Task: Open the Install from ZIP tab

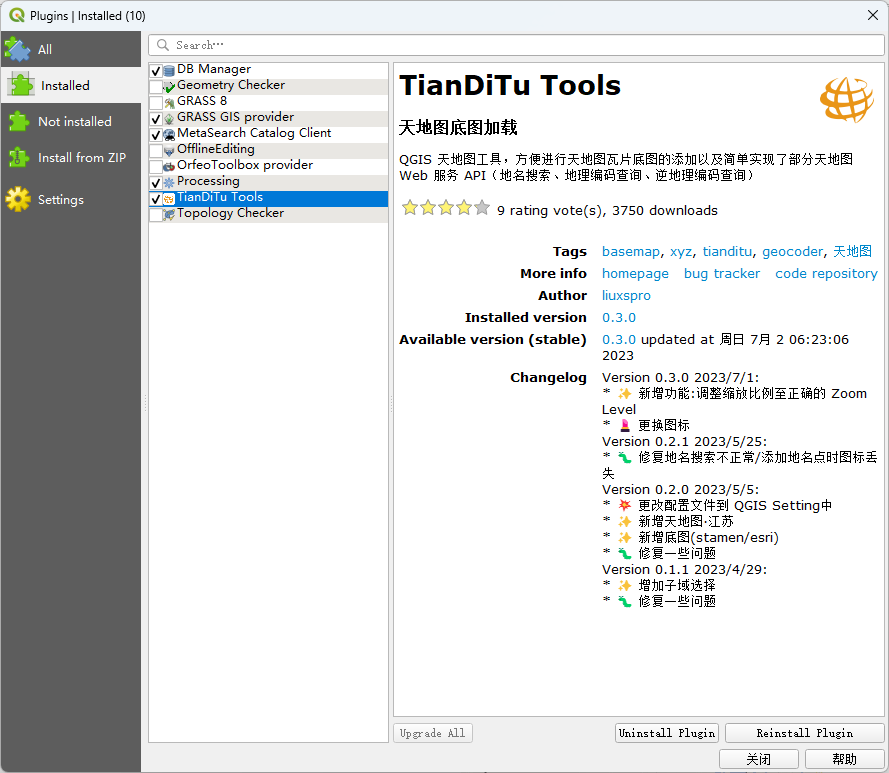Action: coord(81,157)
